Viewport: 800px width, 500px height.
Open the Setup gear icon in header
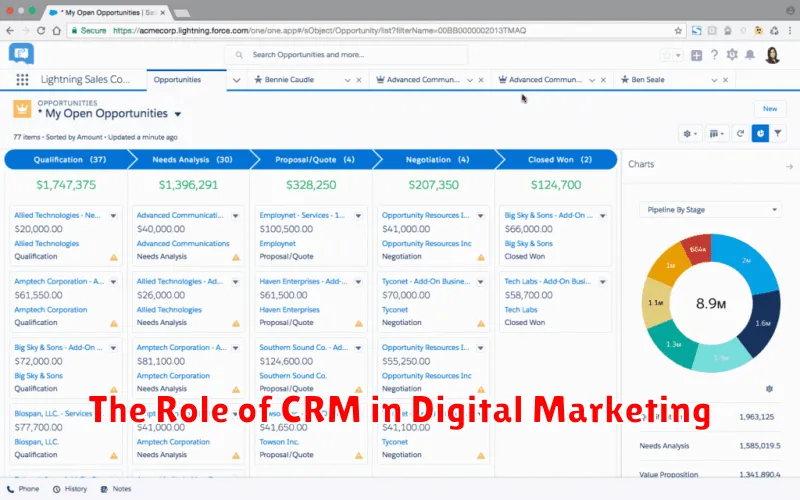point(732,55)
